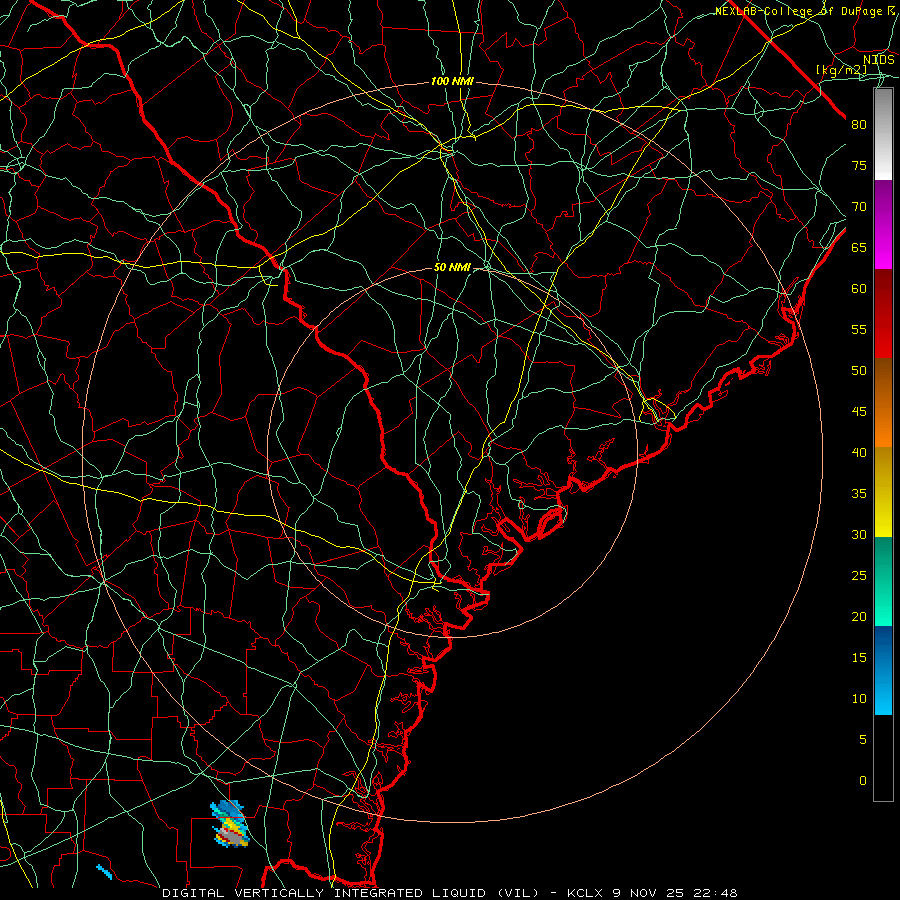Click the NEXLAB-College of DuPage credit text

[x=805, y=11]
